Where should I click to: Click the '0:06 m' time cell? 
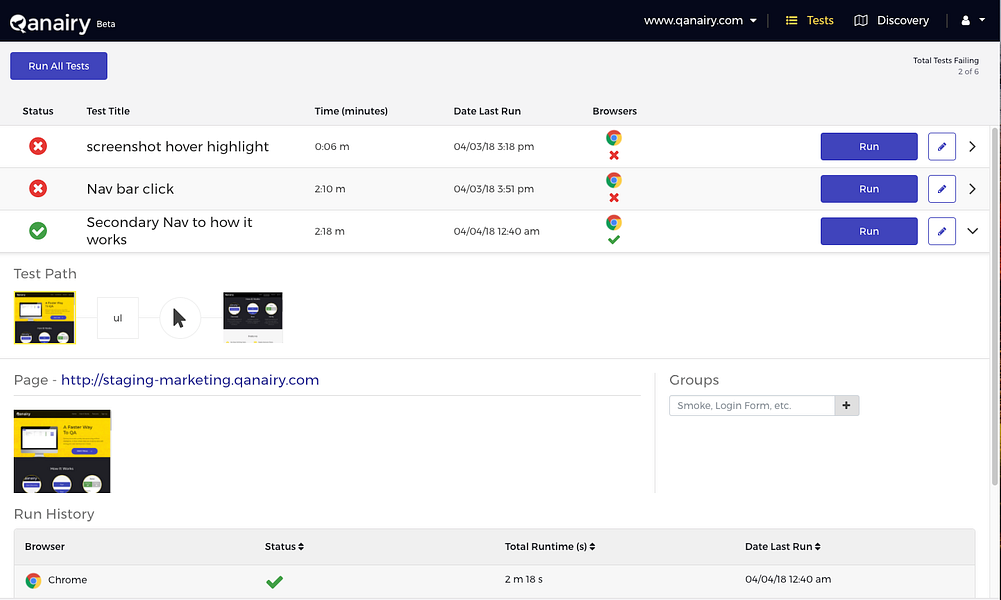point(332,146)
